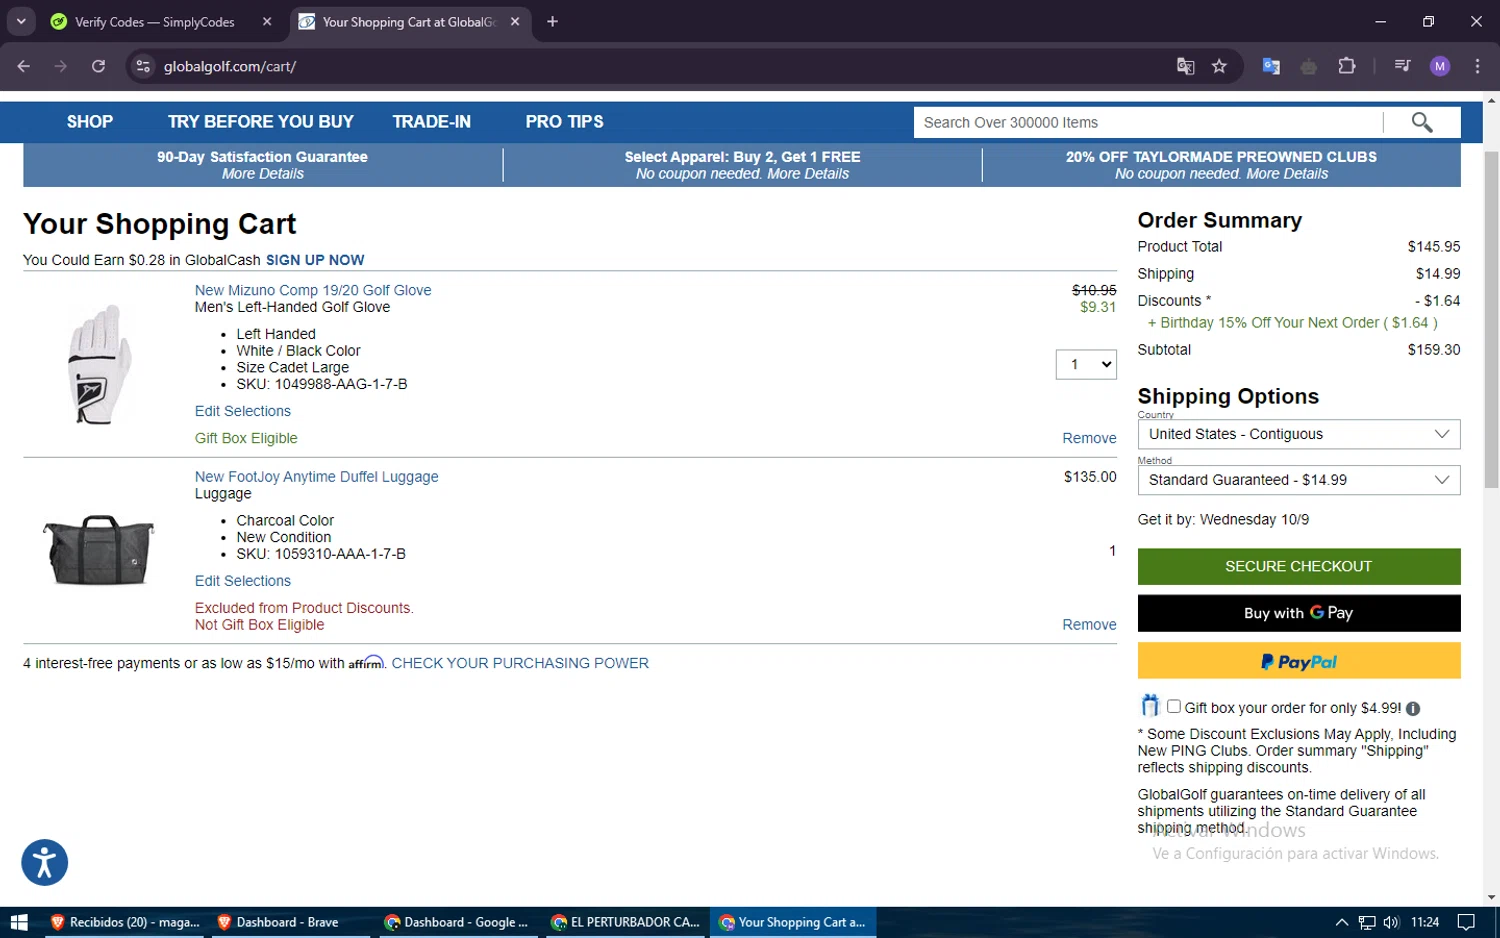Pay using Buy with G Pay
This screenshot has width=1500, height=938.
(1299, 613)
